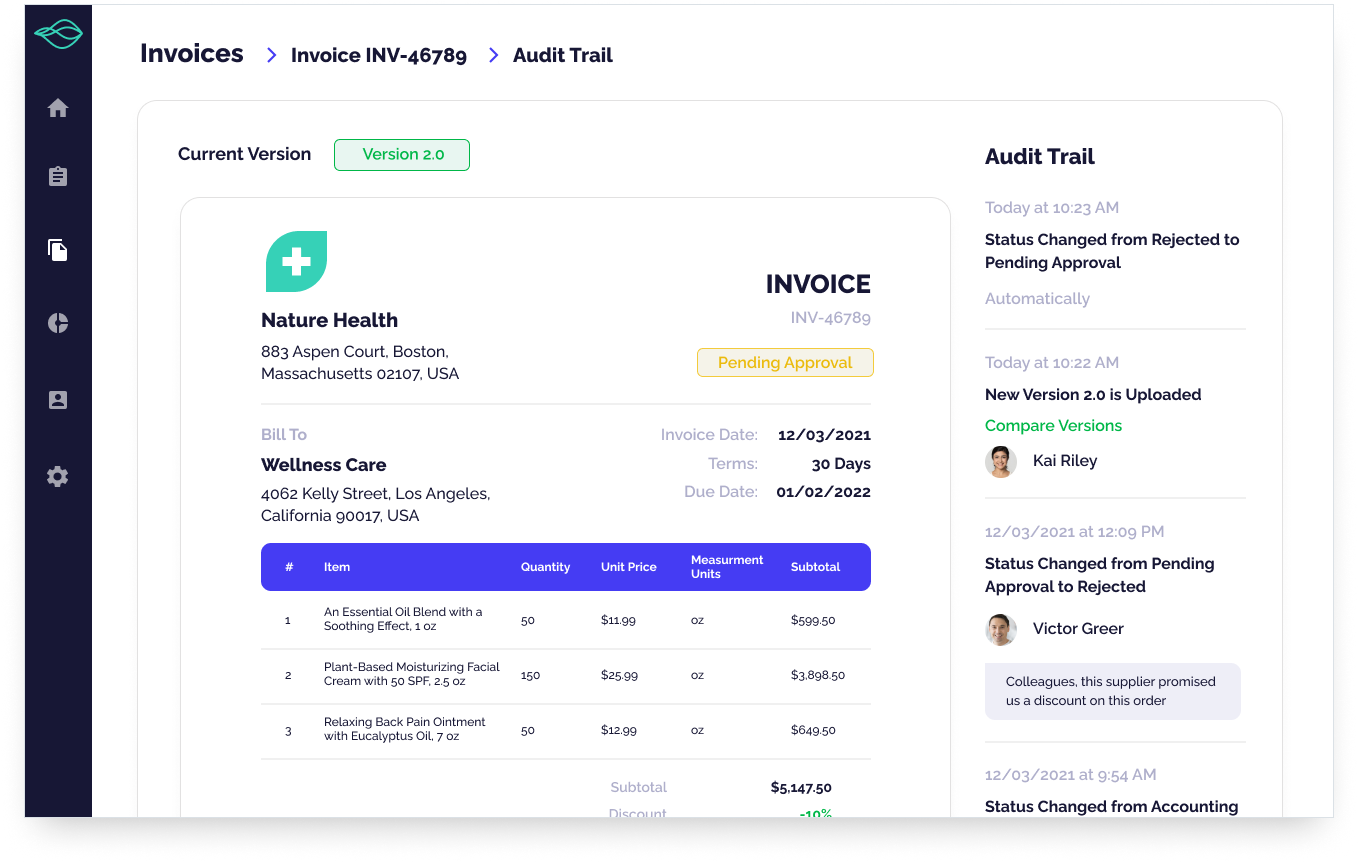Click the leaf logo in the sidebar
Screen dimensions: 1358x862
pyautogui.click(x=58, y=35)
